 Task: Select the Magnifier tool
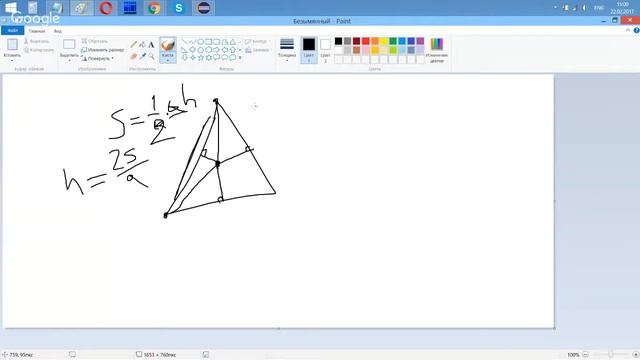[x=151, y=56]
